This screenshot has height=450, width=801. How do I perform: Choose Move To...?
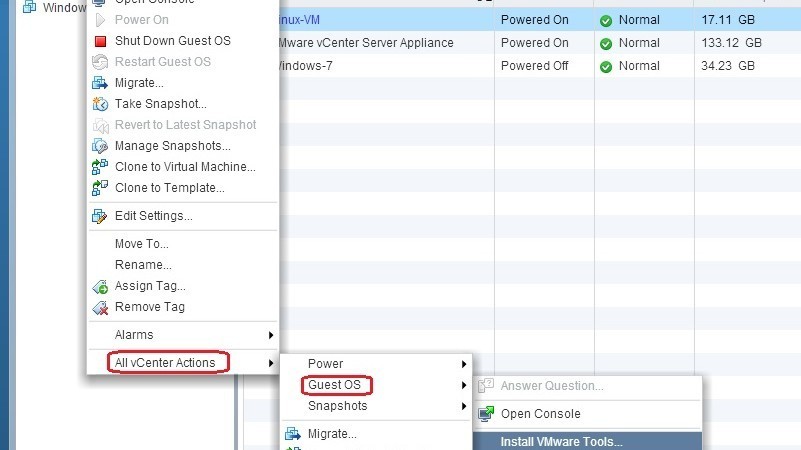(x=142, y=244)
